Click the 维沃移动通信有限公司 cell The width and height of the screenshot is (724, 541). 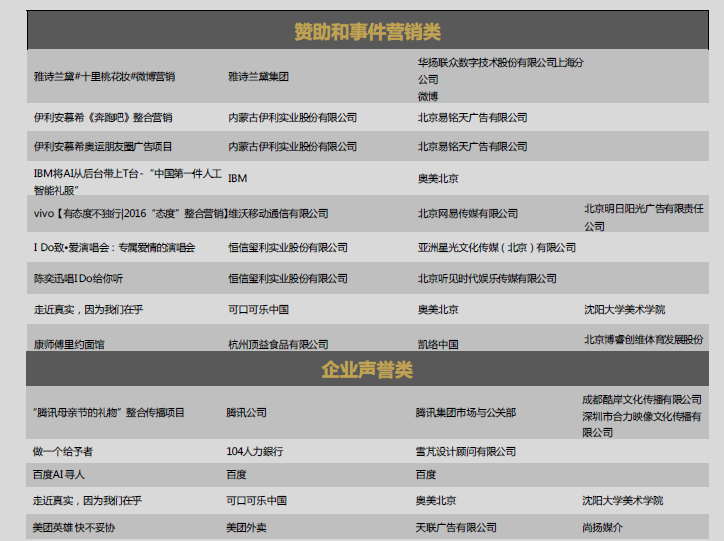click(278, 214)
